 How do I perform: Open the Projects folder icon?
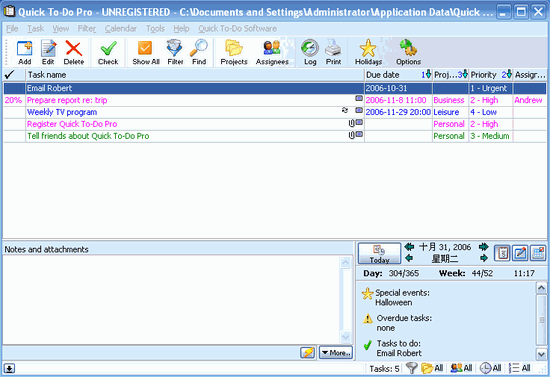[234, 53]
